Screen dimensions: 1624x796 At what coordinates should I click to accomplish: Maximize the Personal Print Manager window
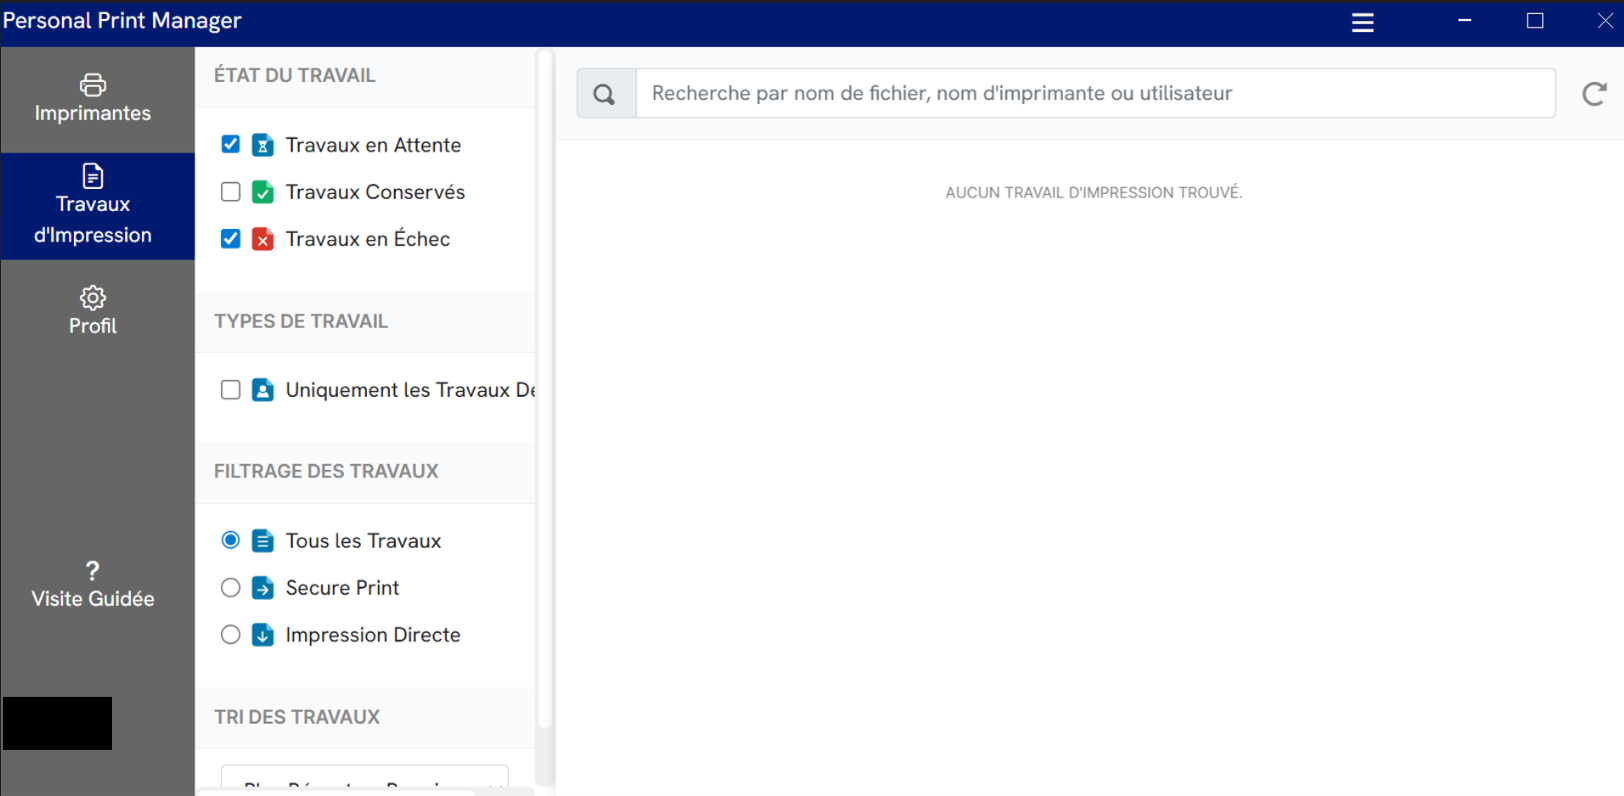pos(1535,21)
